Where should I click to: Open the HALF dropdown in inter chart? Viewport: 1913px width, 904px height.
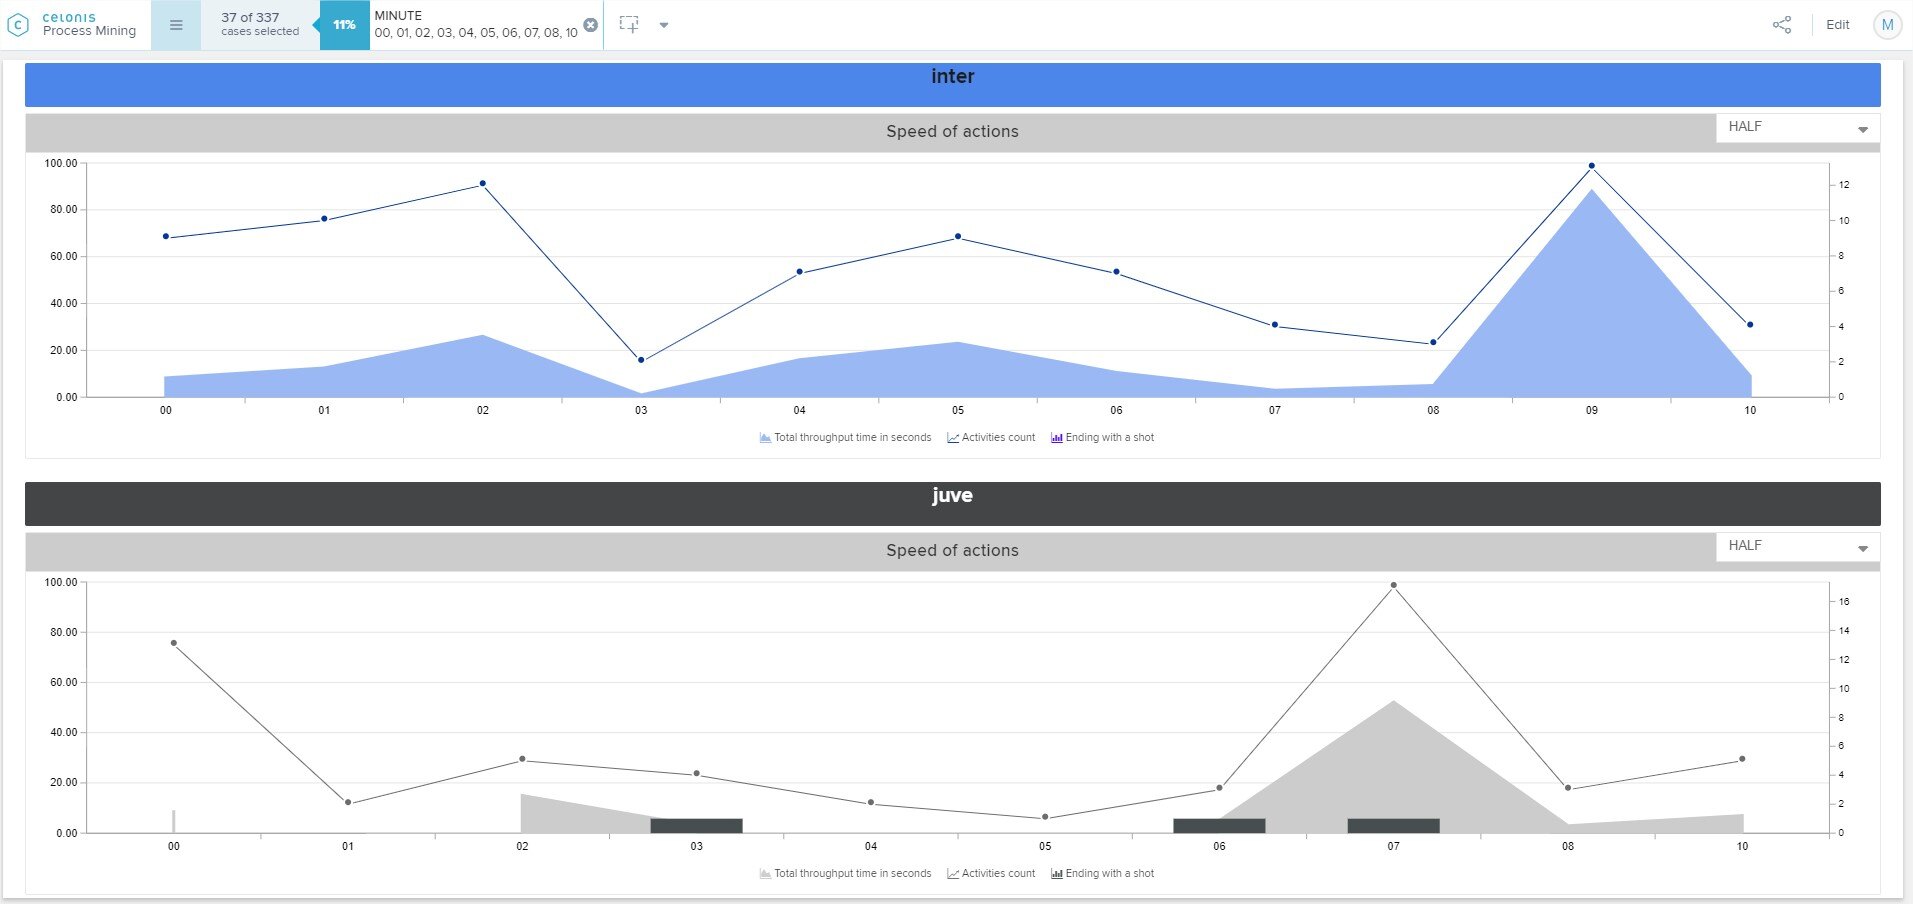[x=1797, y=127]
